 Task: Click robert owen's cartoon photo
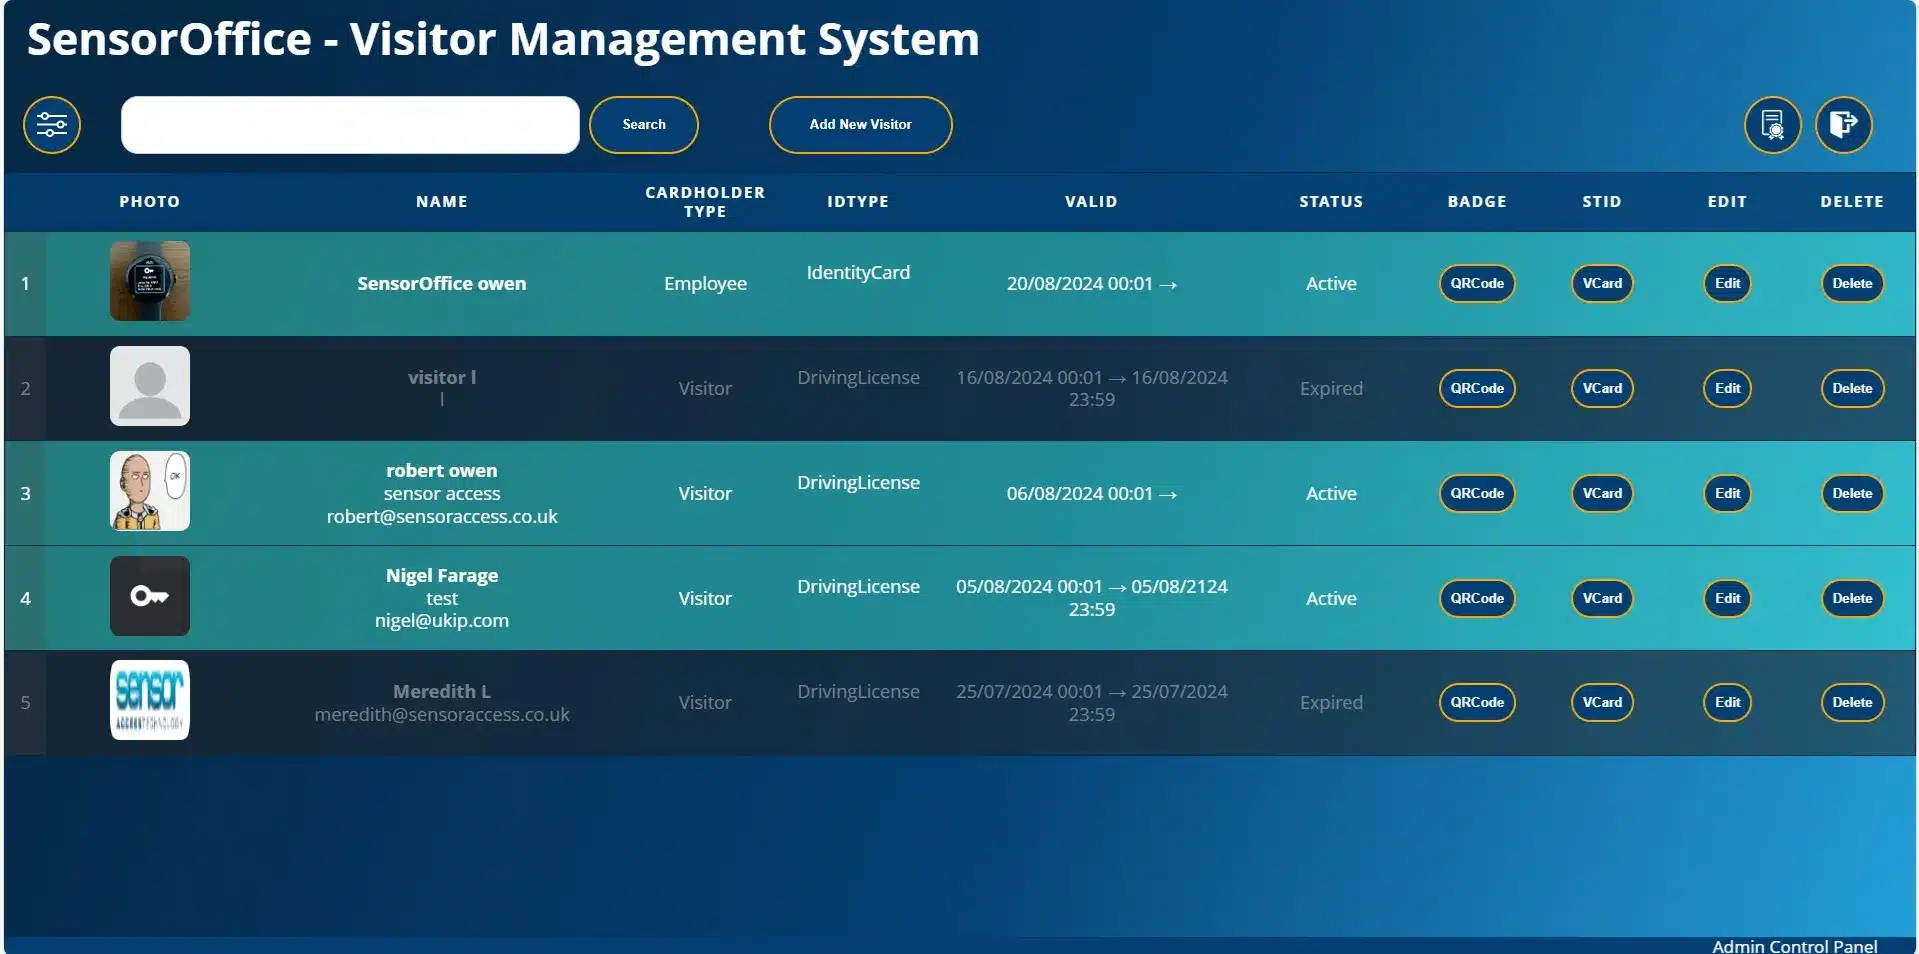(150, 491)
